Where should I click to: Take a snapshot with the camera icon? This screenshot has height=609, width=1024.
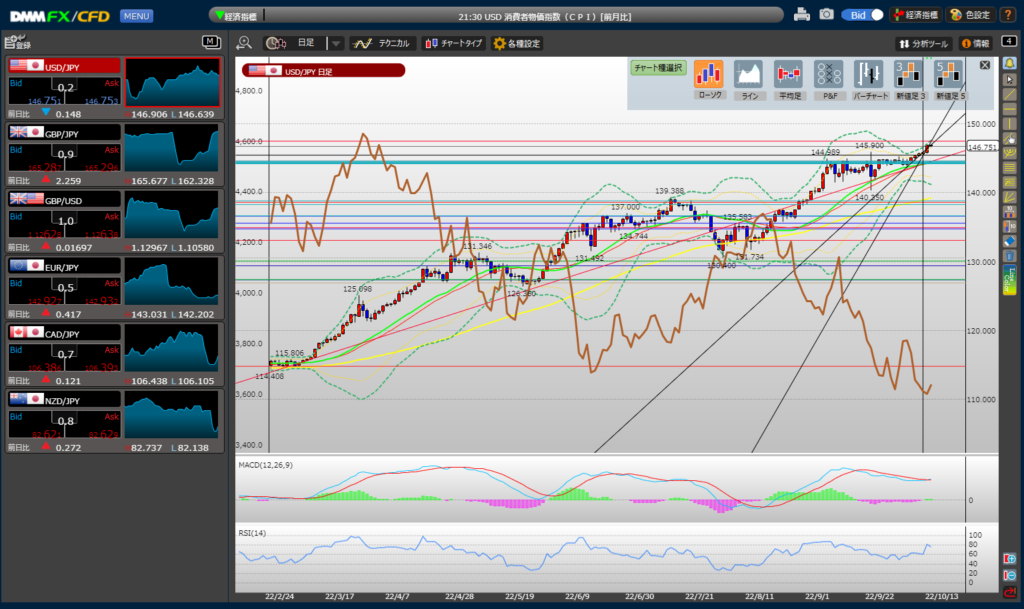826,15
